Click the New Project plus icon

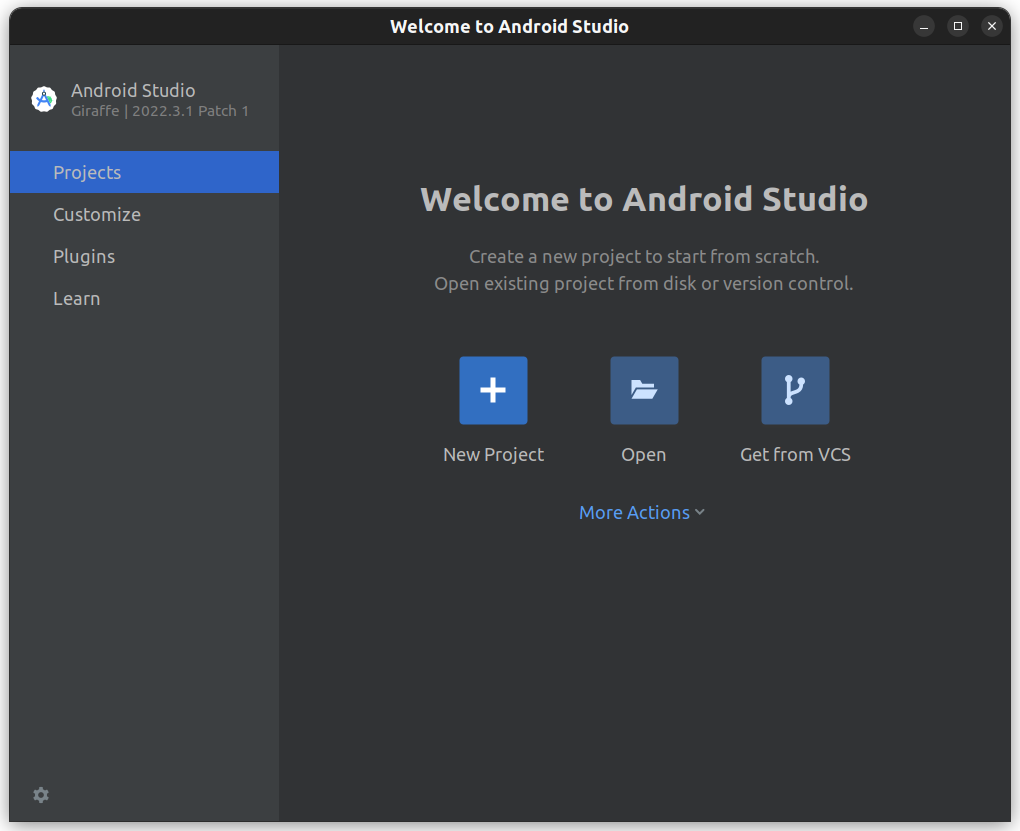[493, 390]
